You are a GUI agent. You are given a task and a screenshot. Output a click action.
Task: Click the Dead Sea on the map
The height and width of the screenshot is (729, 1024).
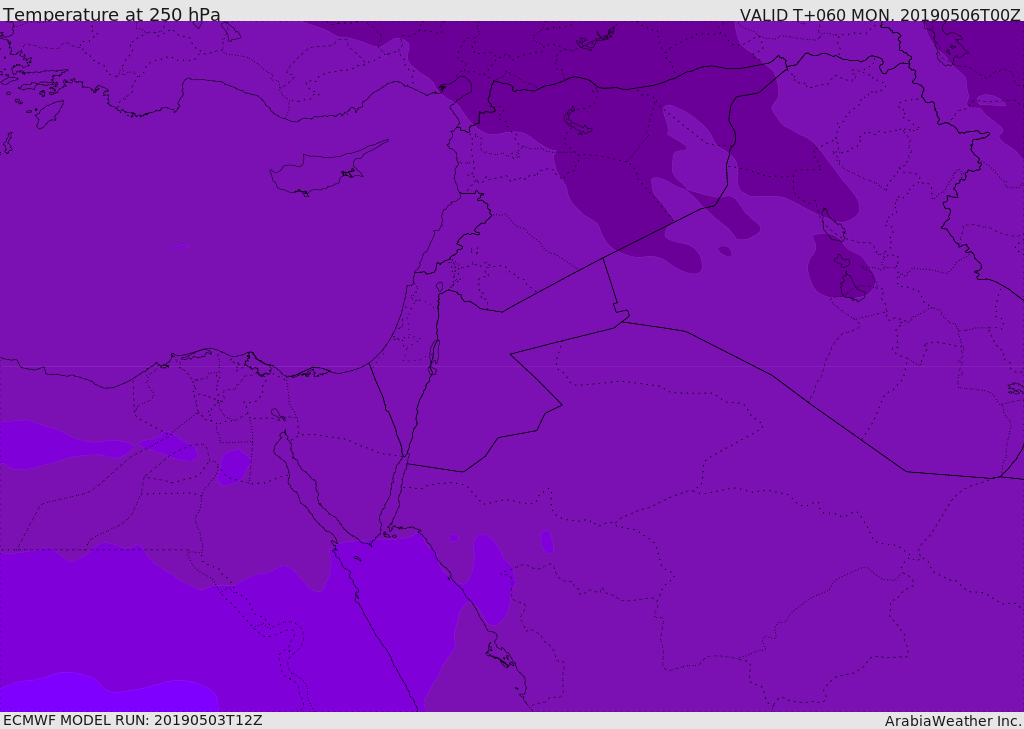pyautogui.click(x=434, y=355)
